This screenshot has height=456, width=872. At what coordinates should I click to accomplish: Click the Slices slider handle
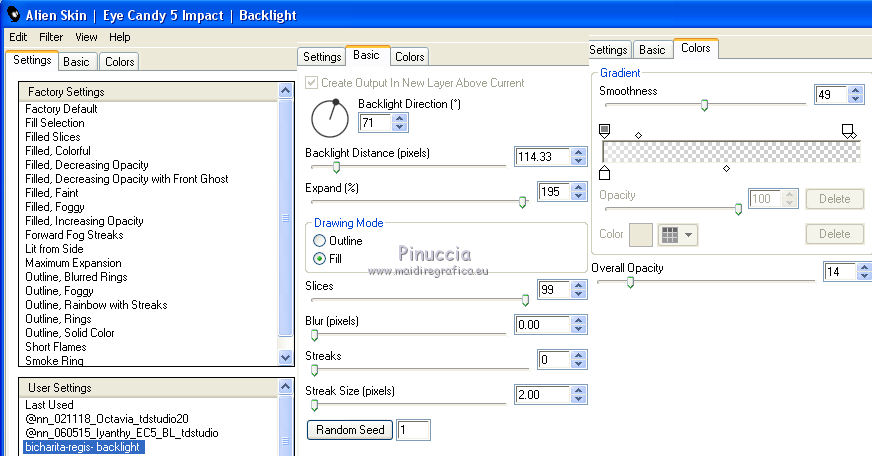pyautogui.click(x=525, y=300)
